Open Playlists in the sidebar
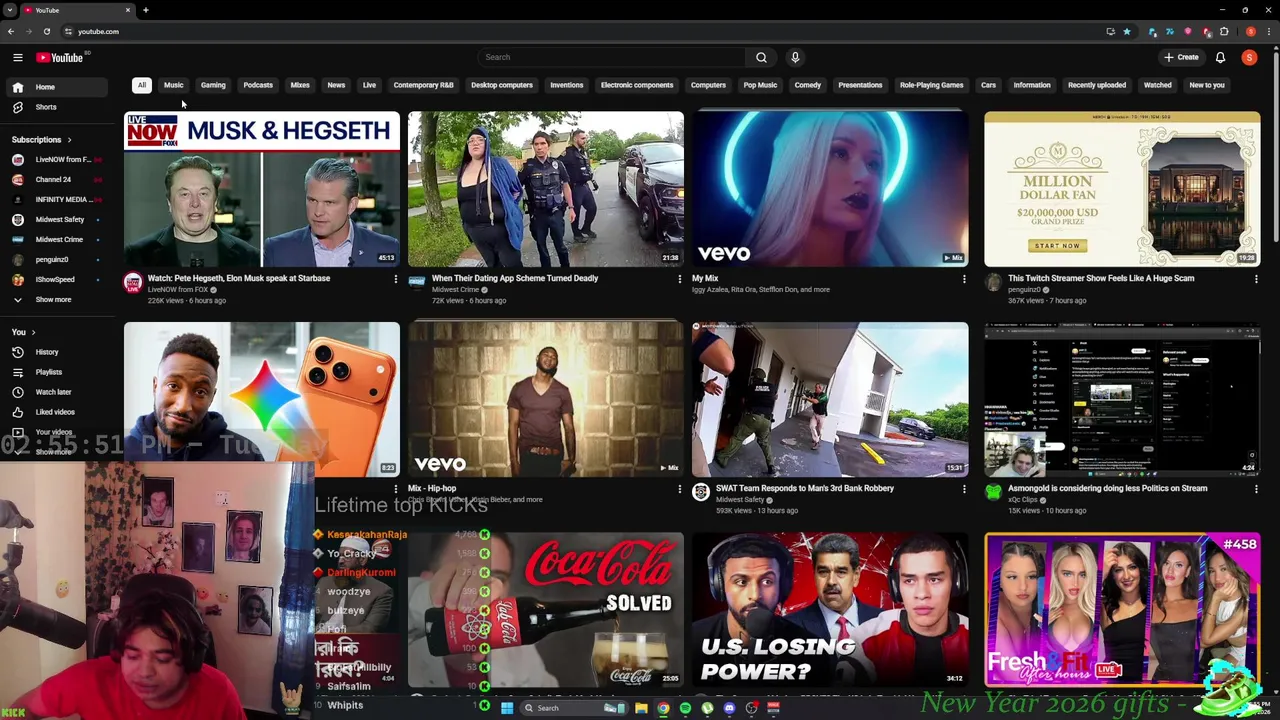1280x720 pixels. 55,372
